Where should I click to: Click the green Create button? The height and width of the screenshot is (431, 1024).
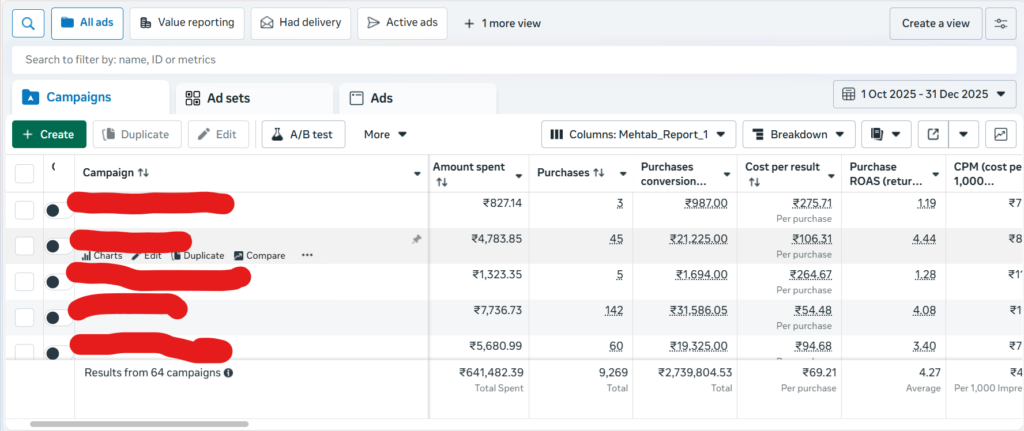(48, 134)
